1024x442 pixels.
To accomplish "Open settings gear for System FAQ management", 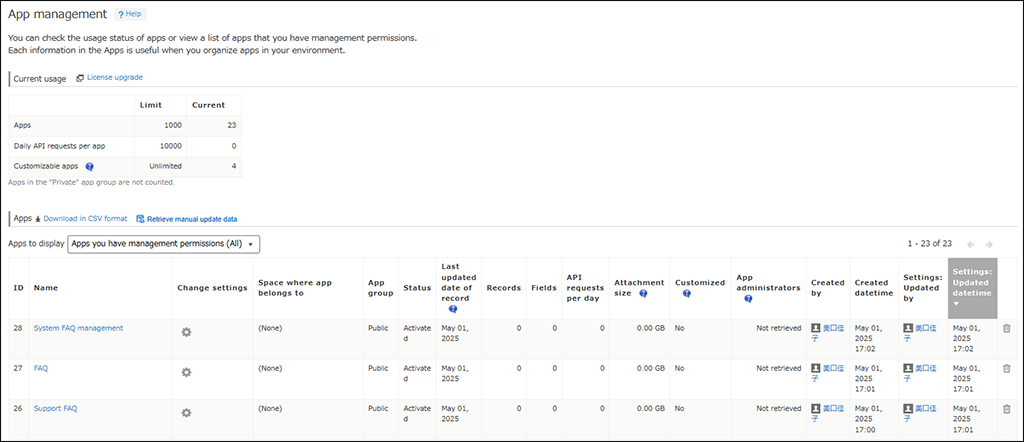I will pos(186,331).
